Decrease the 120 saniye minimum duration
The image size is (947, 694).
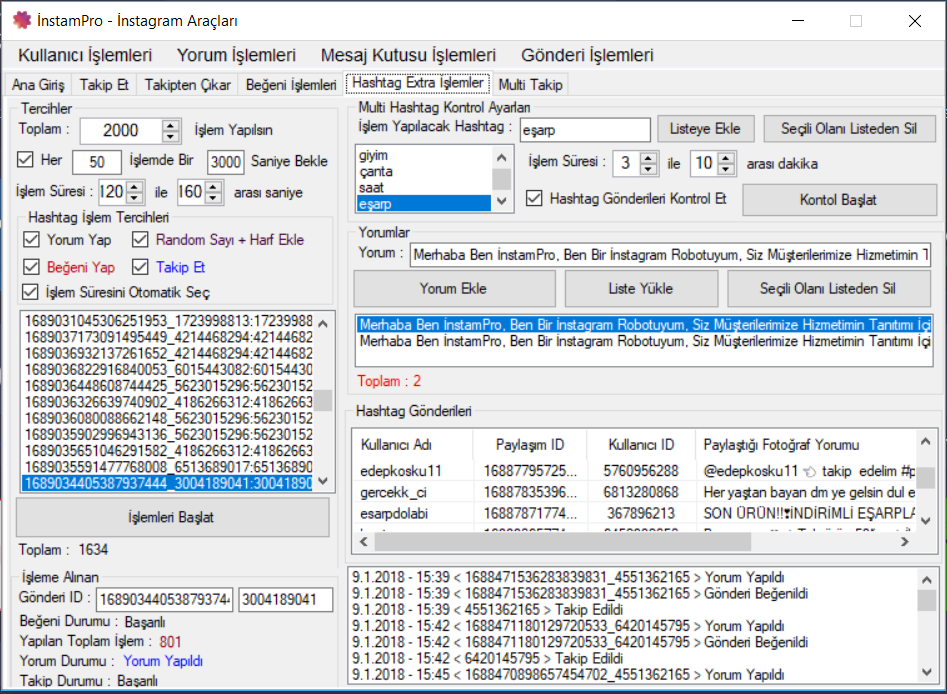pyautogui.click(x=135, y=198)
